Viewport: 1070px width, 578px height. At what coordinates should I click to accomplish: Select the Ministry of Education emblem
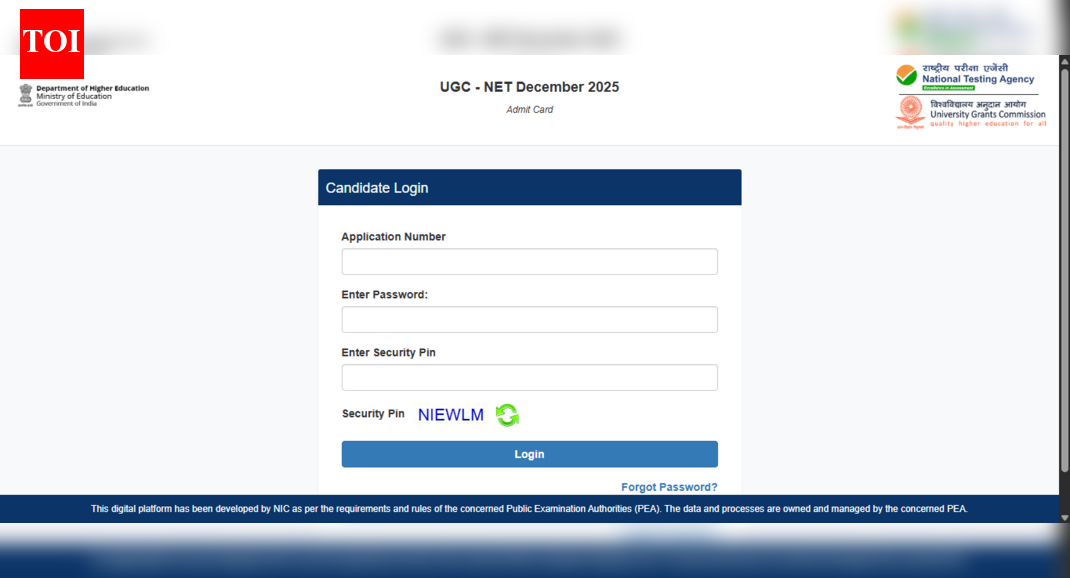(25, 93)
